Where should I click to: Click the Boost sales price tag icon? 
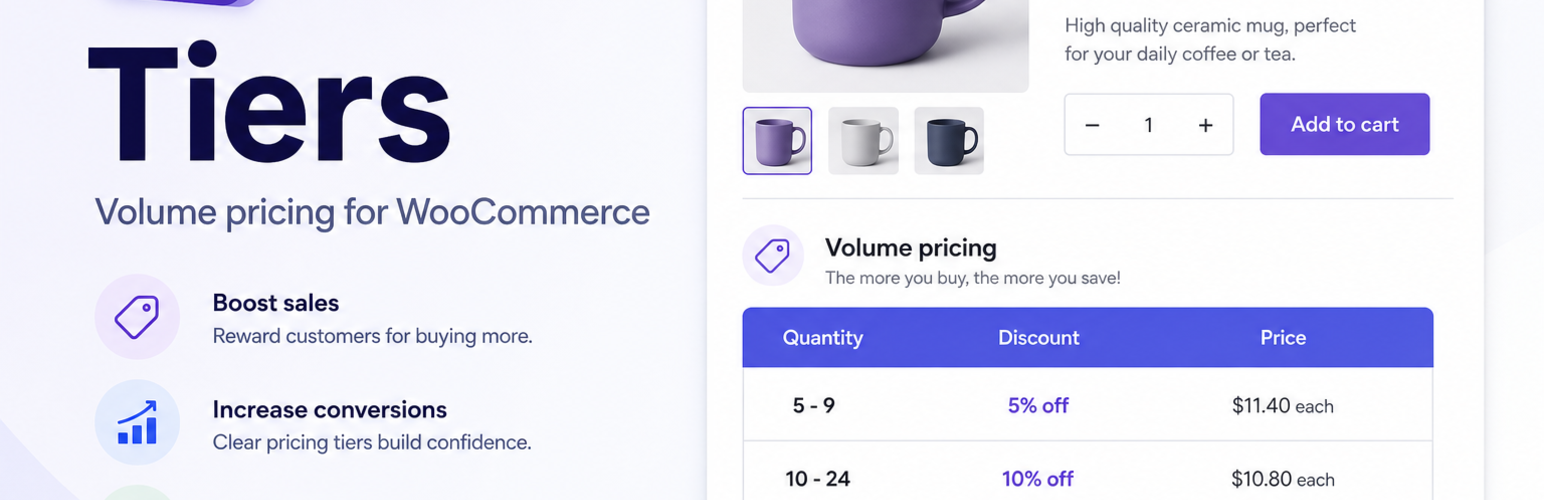[x=137, y=317]
